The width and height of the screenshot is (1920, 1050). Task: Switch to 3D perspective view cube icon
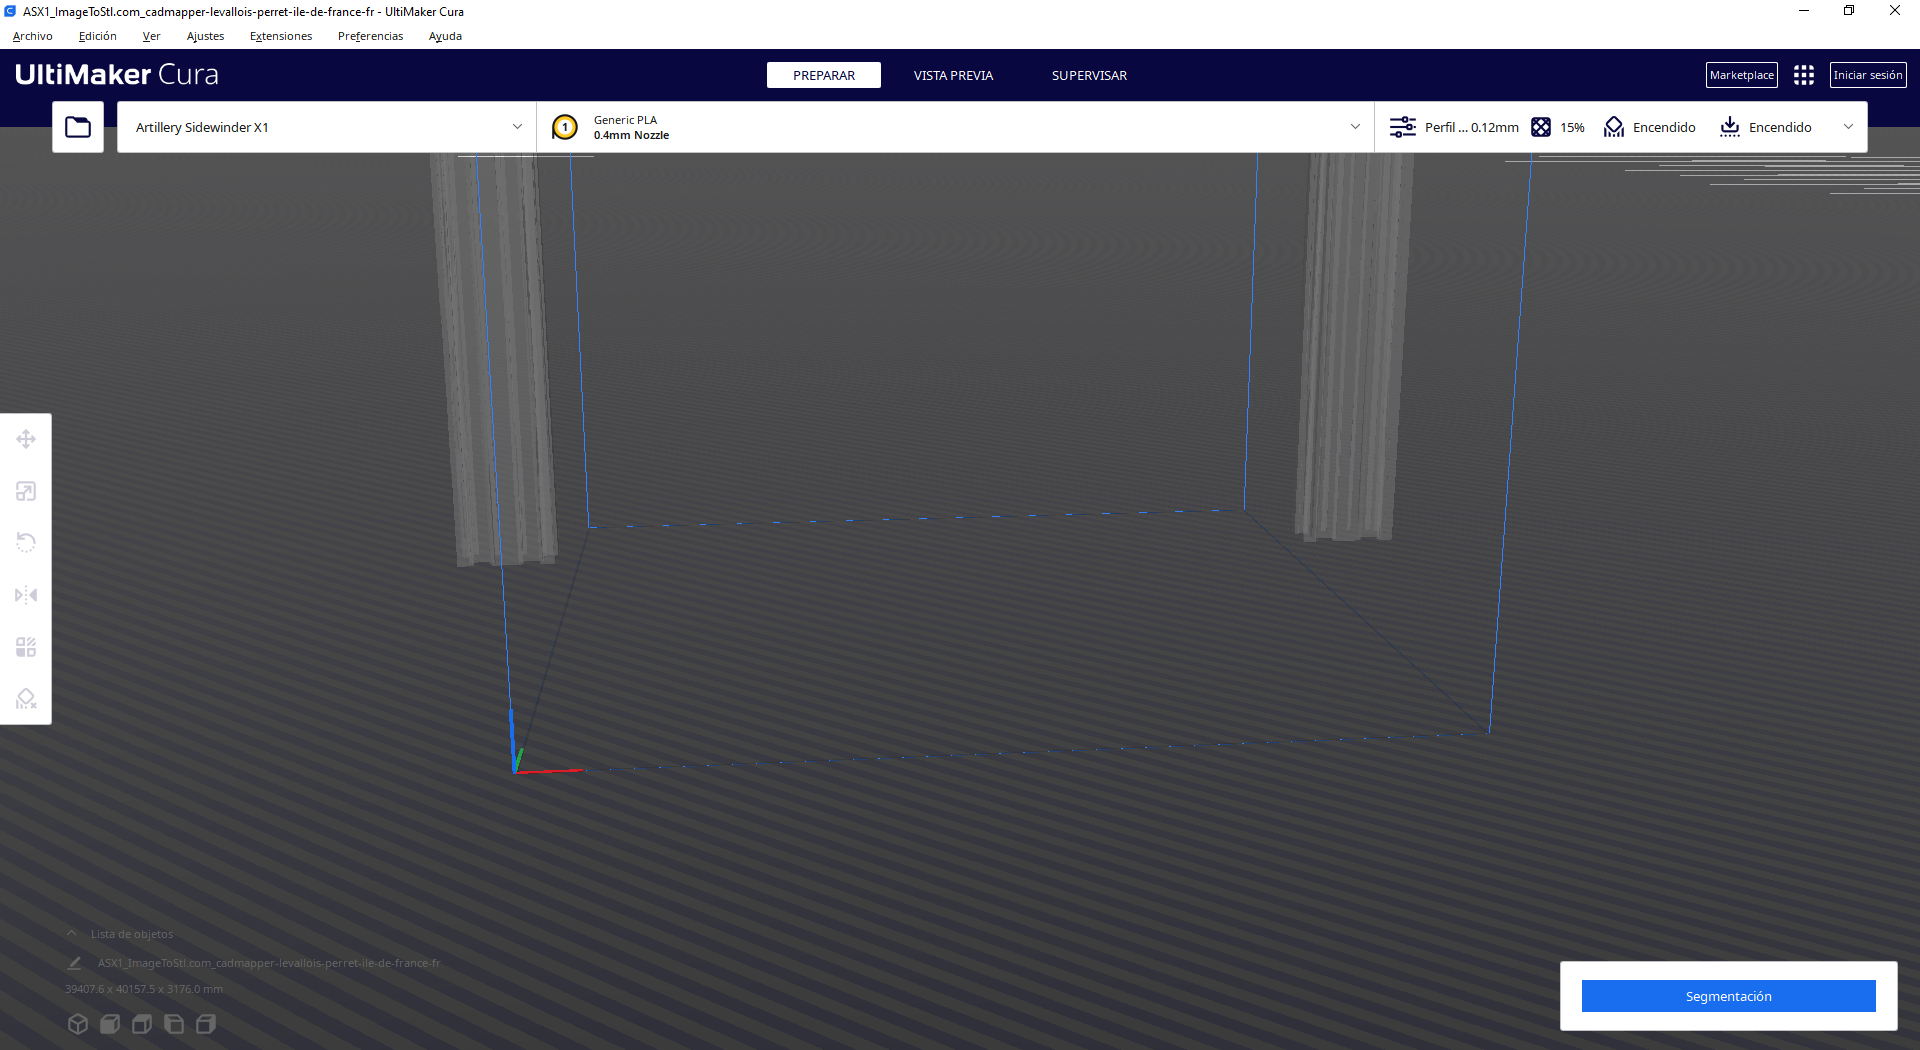click(78, 1024)
